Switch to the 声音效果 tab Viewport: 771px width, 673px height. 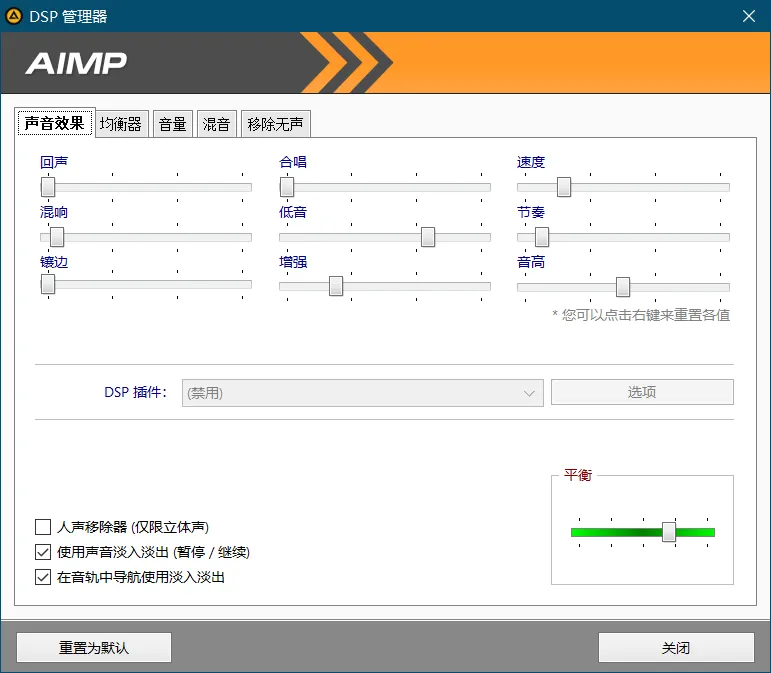[55, 123]
